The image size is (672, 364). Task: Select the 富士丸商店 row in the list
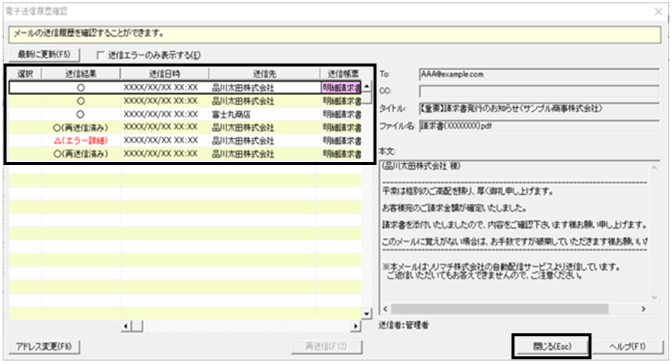click(185, 114)
